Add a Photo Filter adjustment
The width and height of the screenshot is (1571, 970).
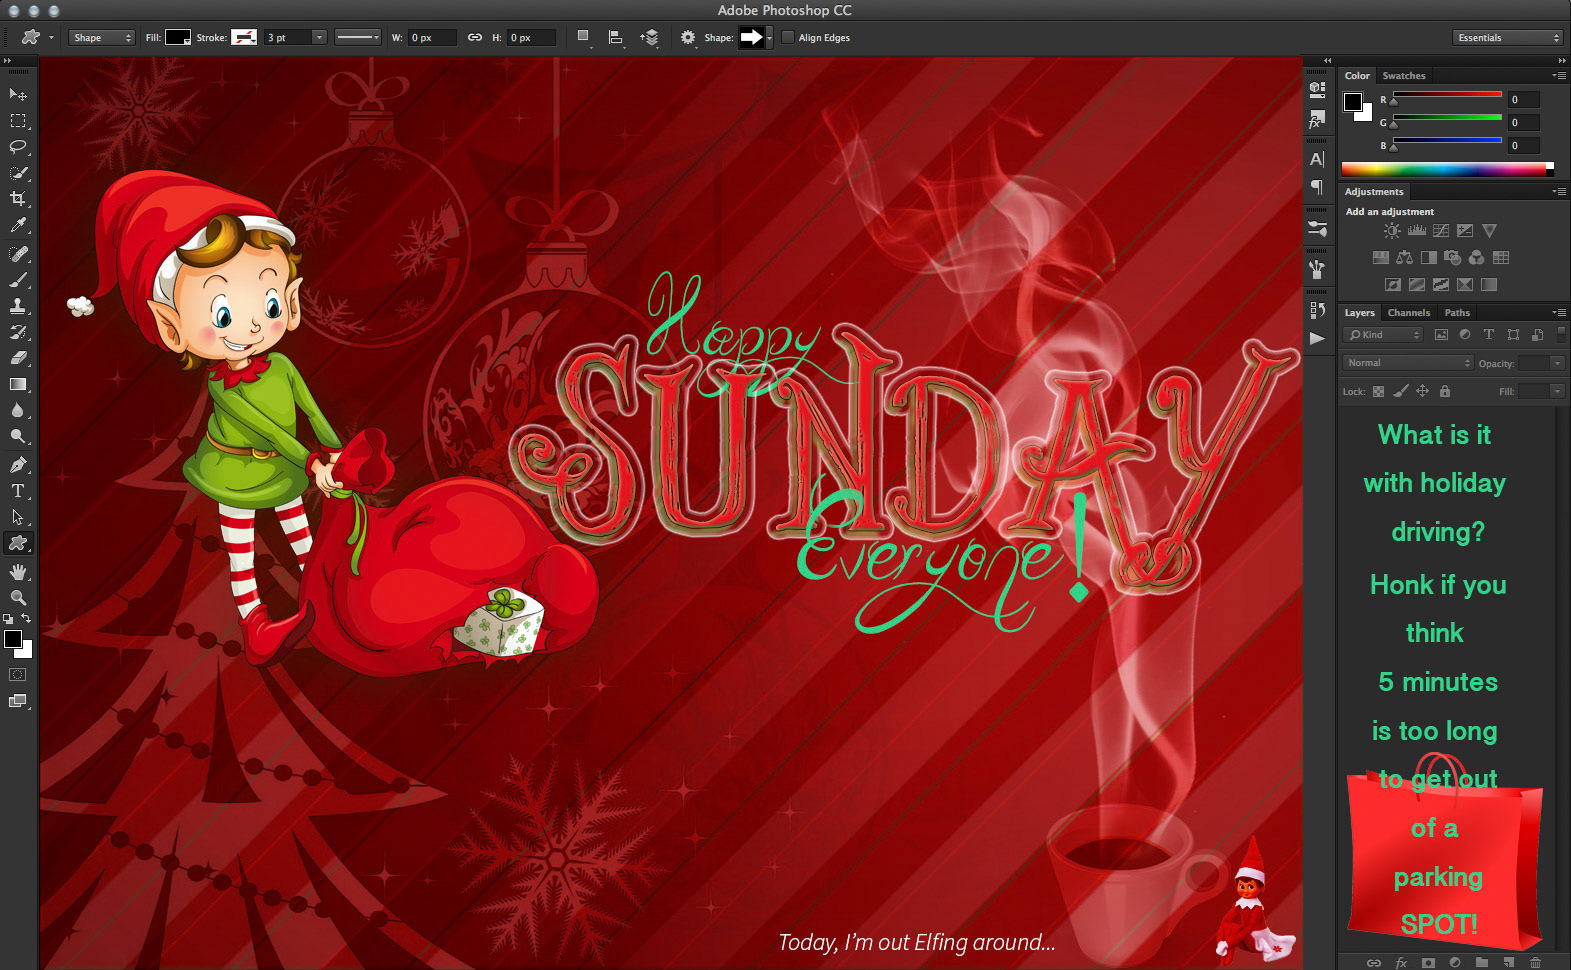[x=1453, y=258]
